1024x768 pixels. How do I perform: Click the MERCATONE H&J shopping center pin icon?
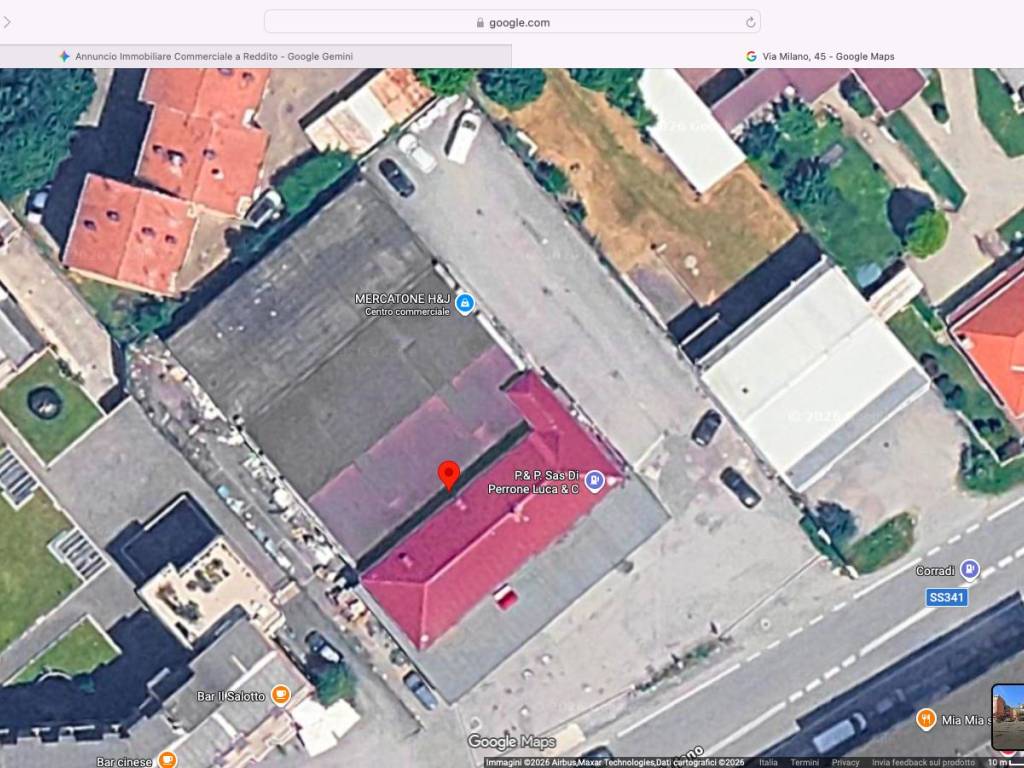pyautogui.click(x=464, y=304)
